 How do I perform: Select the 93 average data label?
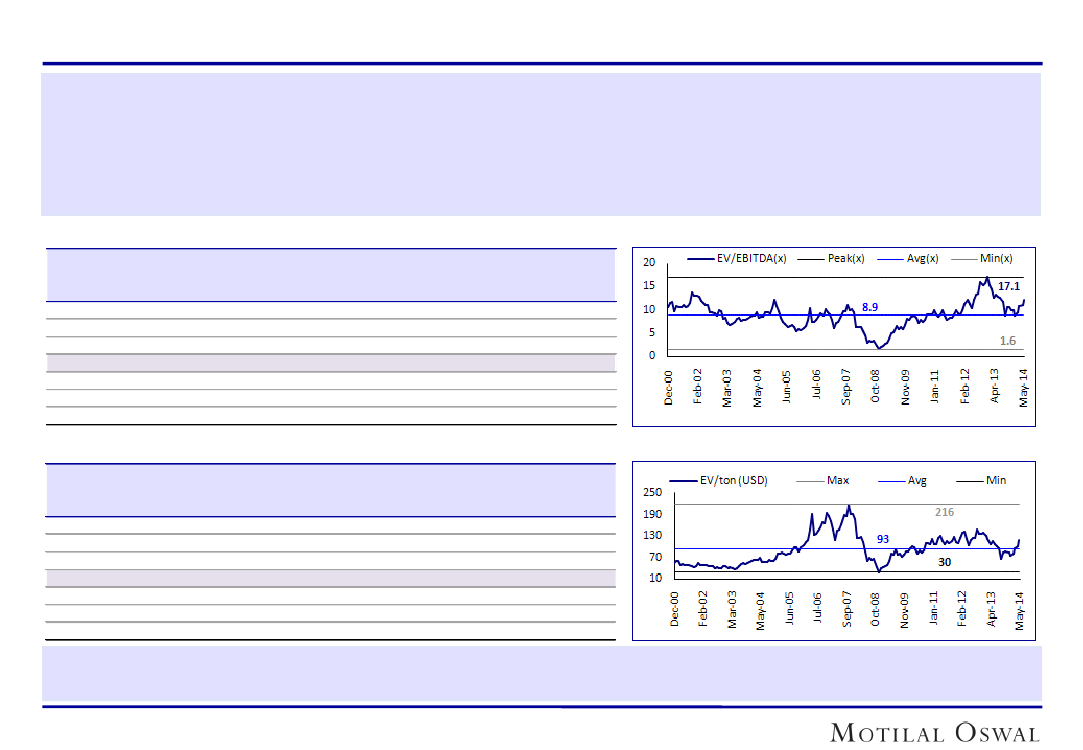[883, 539]
